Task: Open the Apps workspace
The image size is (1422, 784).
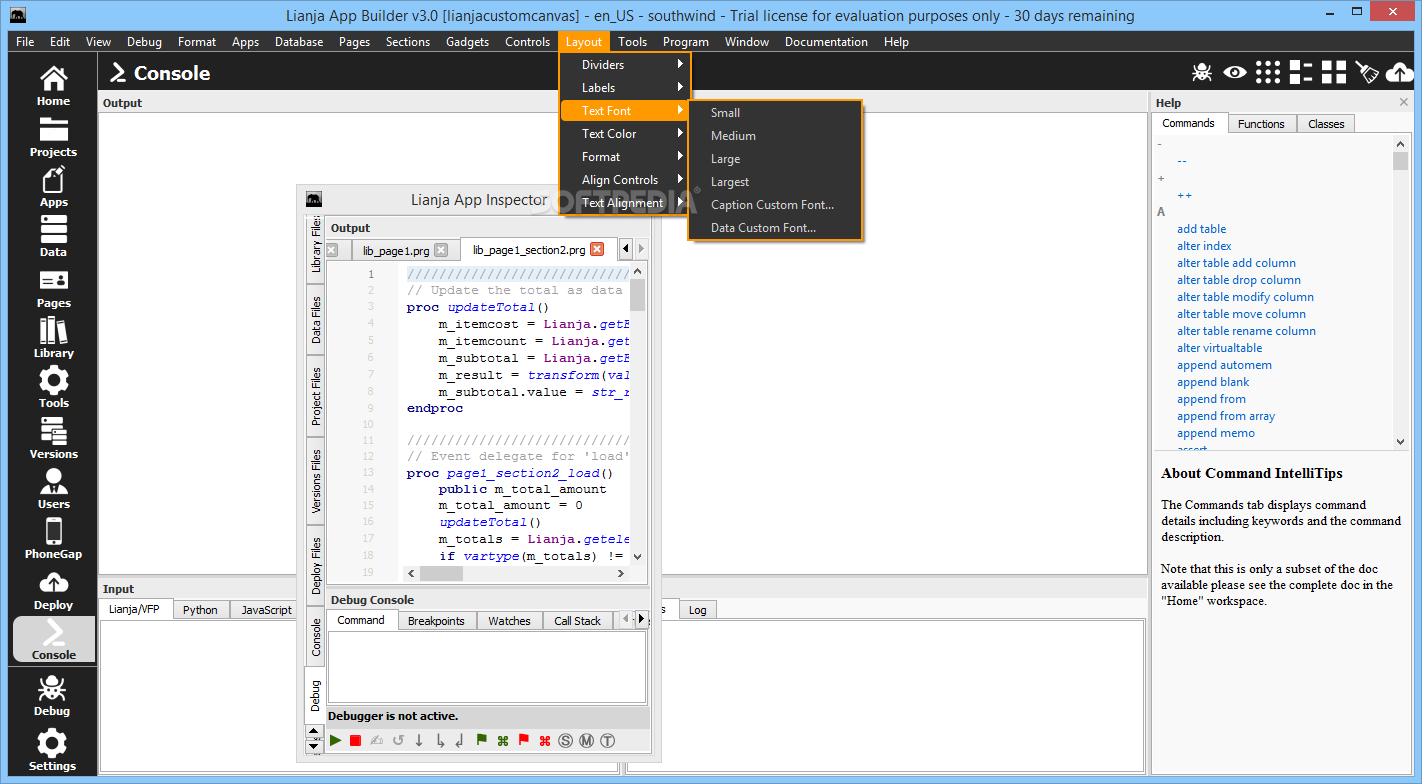Action: coord(53,187)
